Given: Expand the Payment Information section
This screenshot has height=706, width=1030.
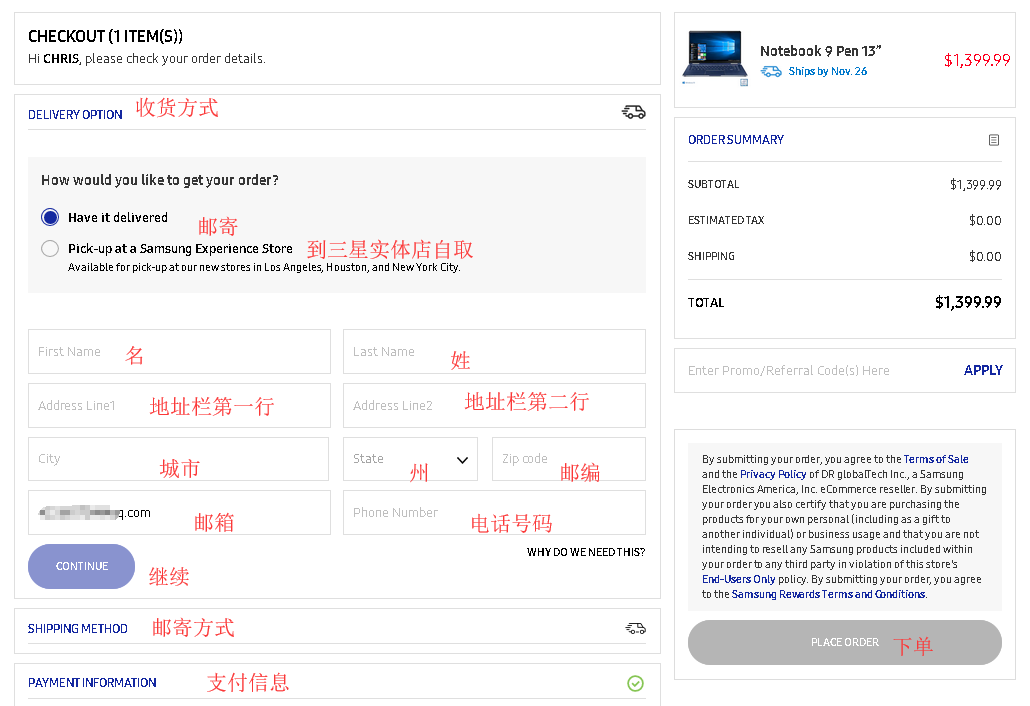Looking at the screenshot, I should pyautogui.click(x=92, y=683).
